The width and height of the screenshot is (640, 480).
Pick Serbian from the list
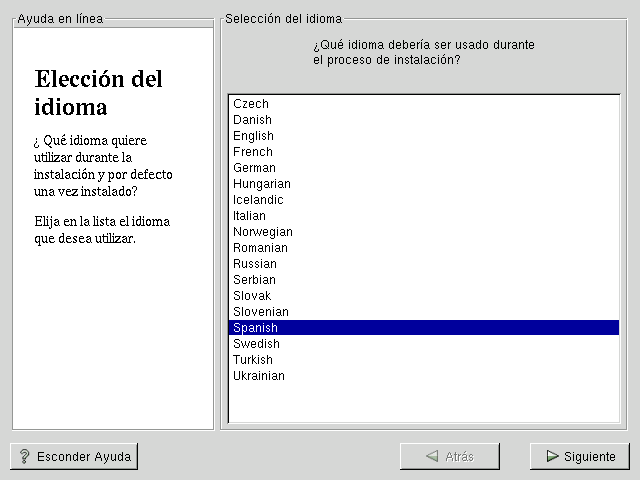point(254,280)
